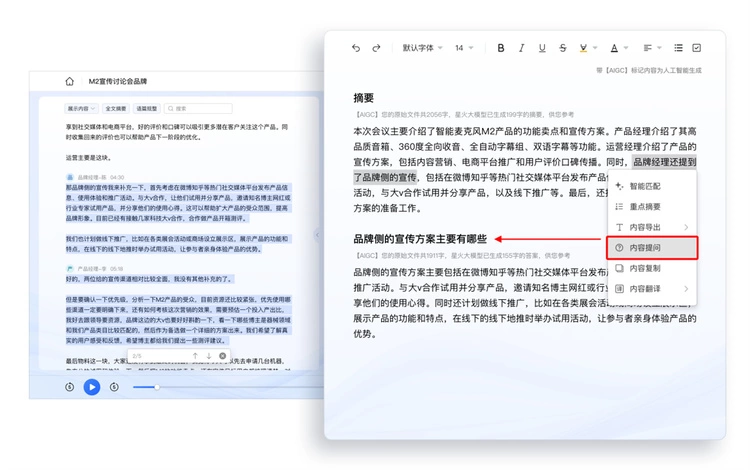
Task: Insert a checkbox task list
Action: click(x=697, y=48)
